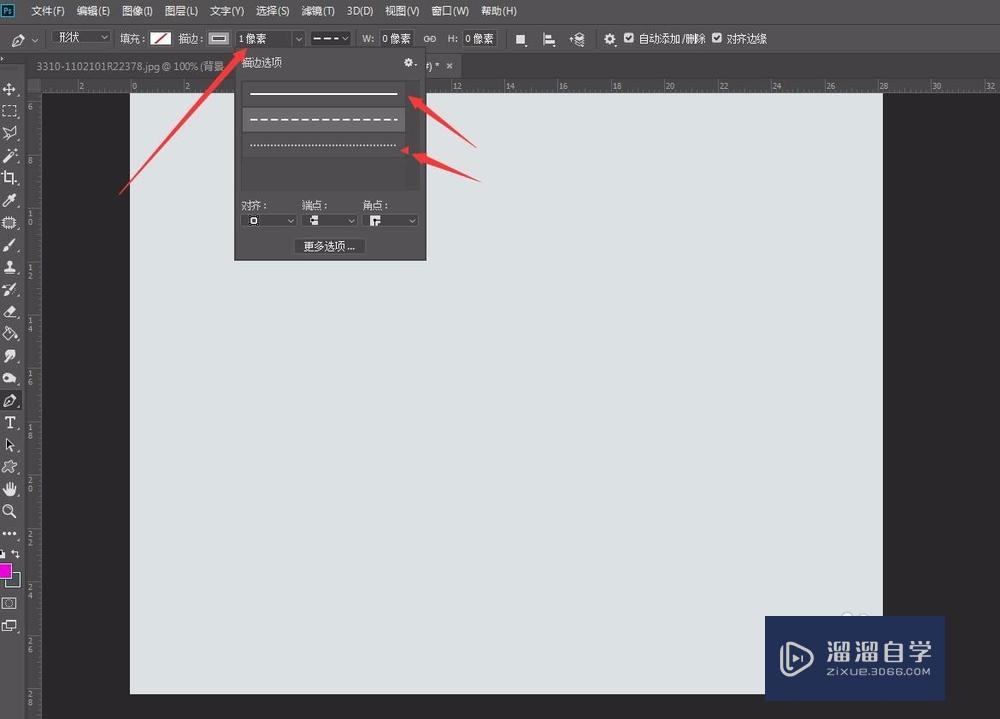This screenshot has height=719, width=1000.
Task: Select the Smudge tool
Action: click(10, 356)
